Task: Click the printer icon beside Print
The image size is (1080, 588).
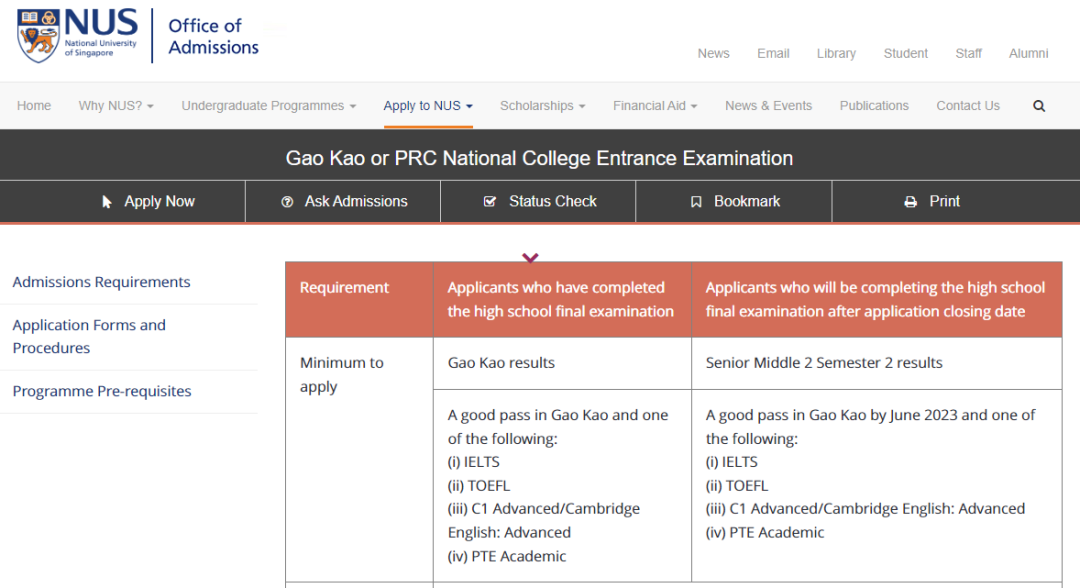Action: (x=911, y=202)
